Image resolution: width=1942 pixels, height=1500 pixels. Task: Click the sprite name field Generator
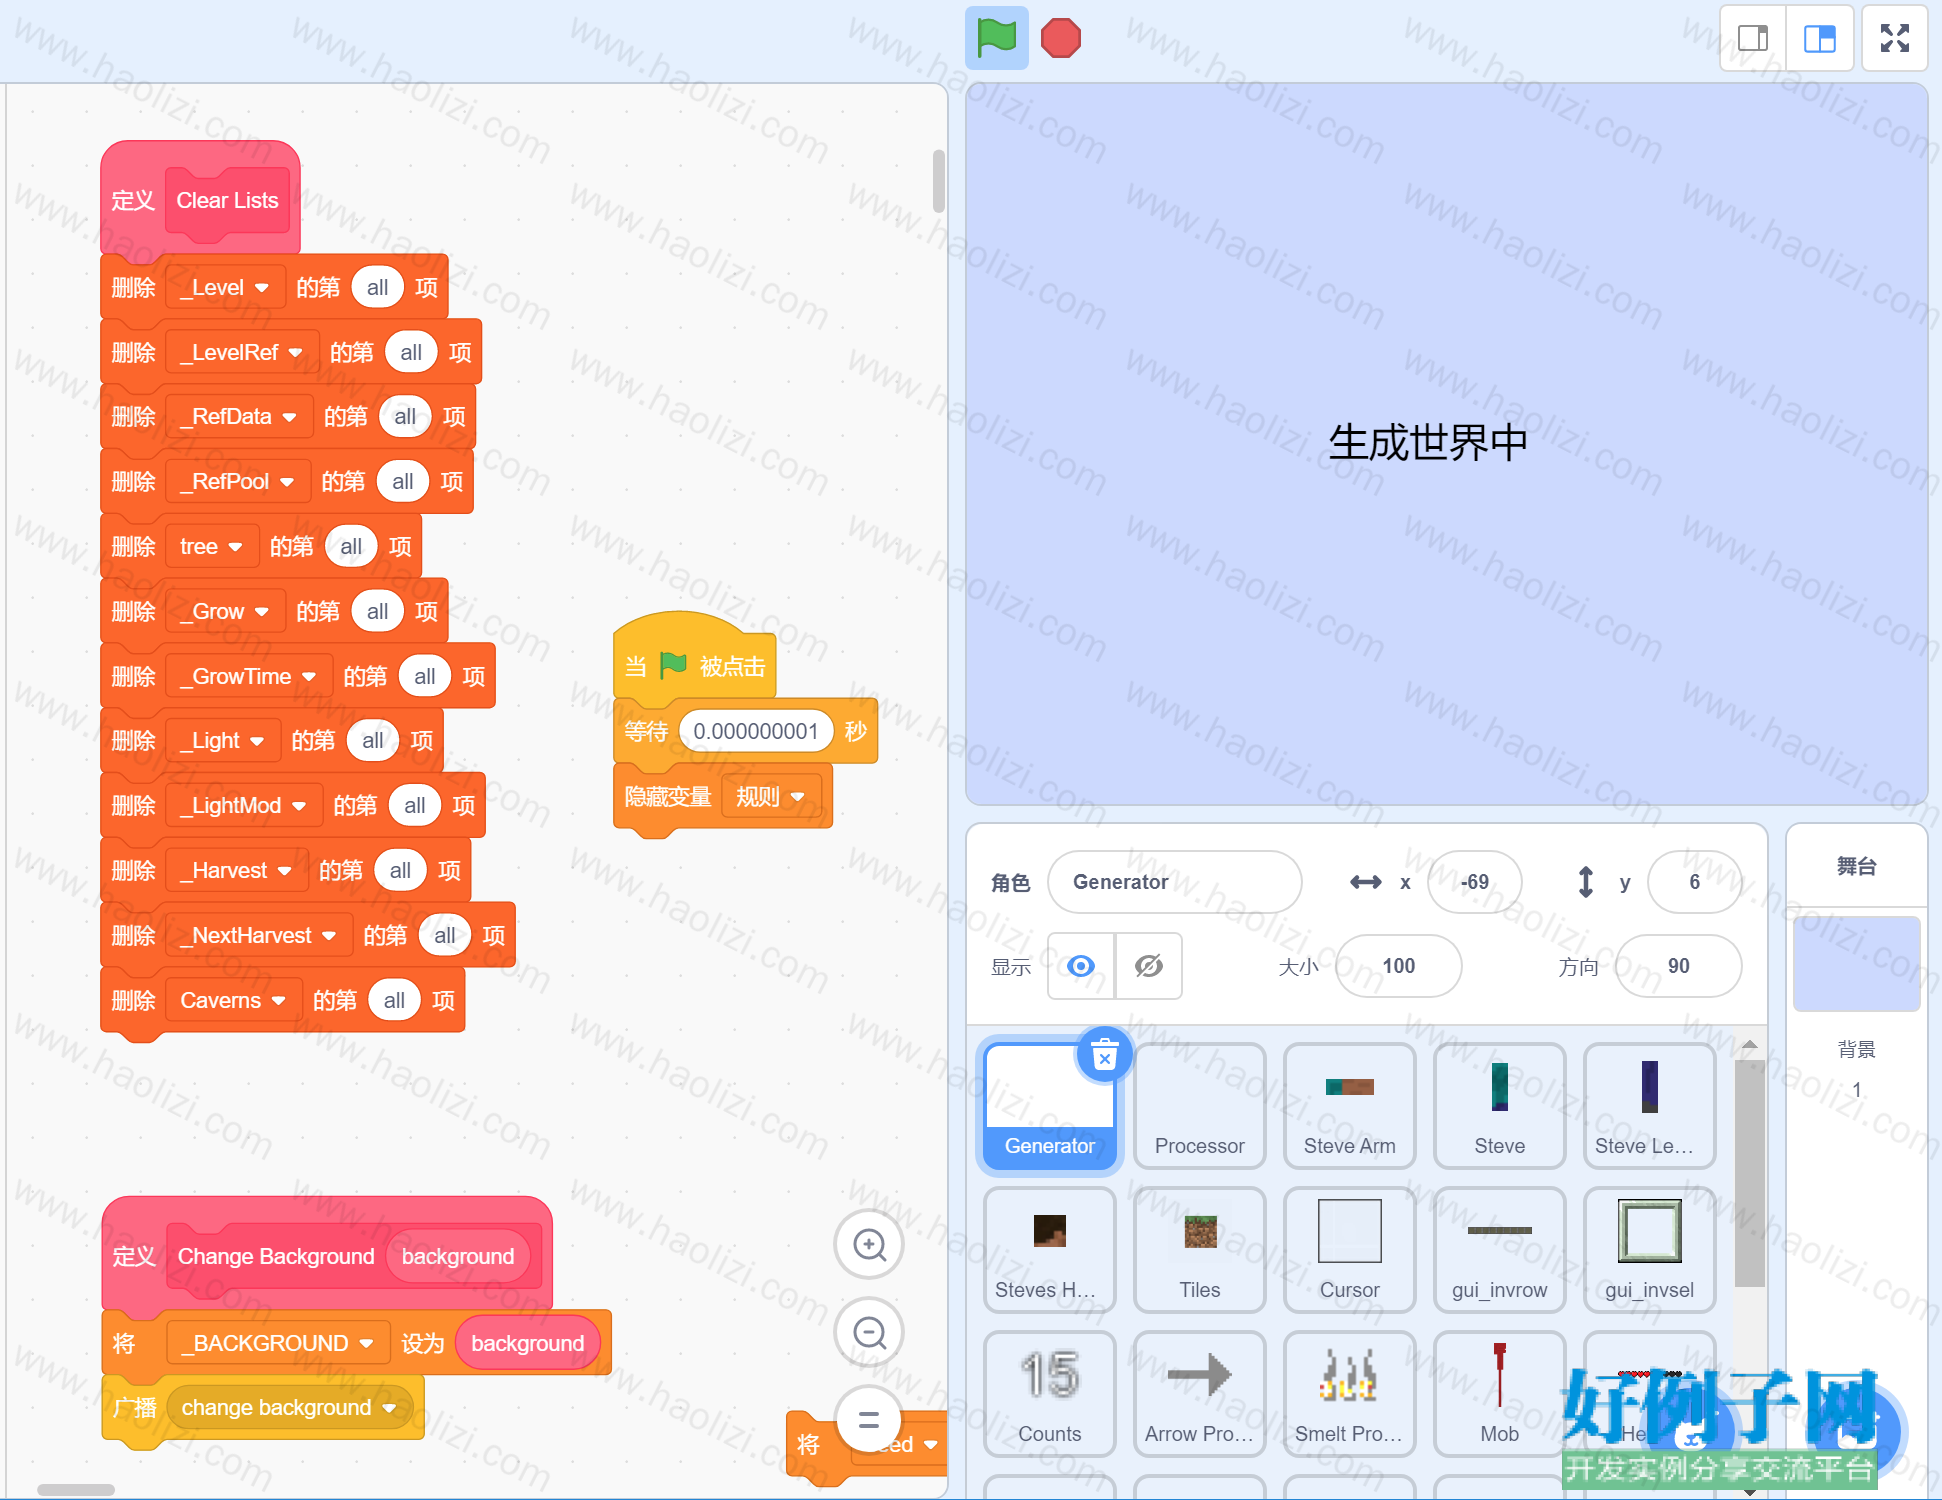point(1174,882)
